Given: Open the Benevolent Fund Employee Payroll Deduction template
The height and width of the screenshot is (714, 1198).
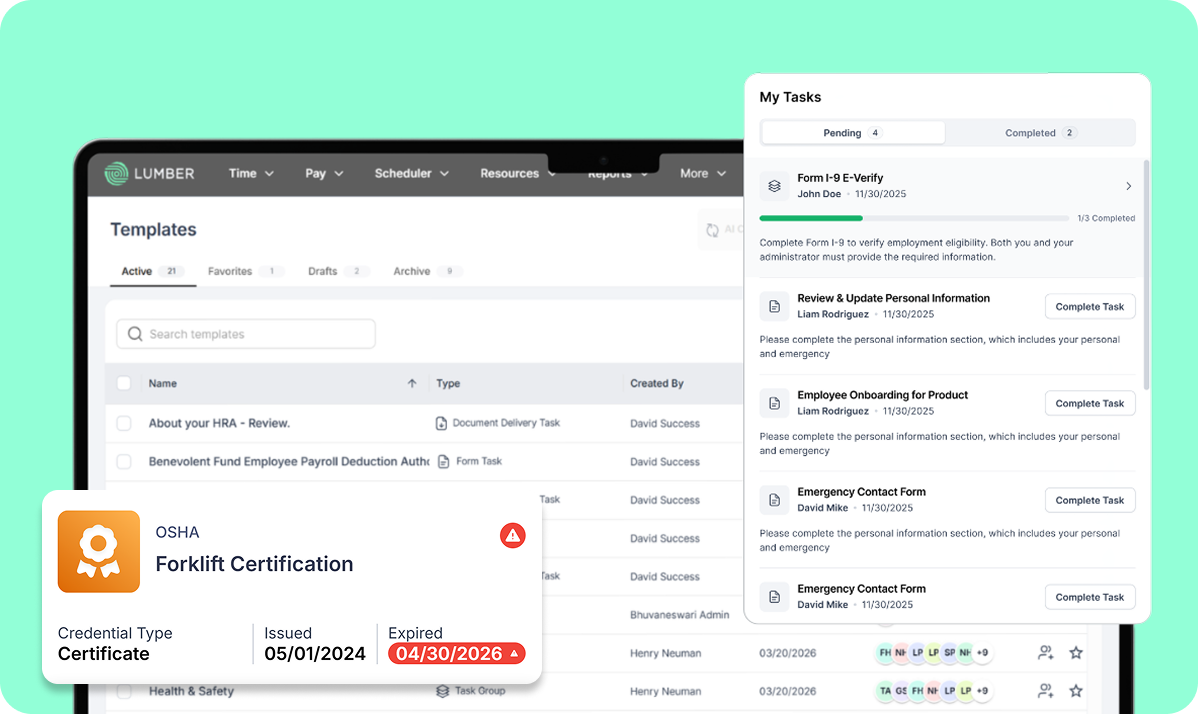Looking at the screenshot, I should pos(289,461).
